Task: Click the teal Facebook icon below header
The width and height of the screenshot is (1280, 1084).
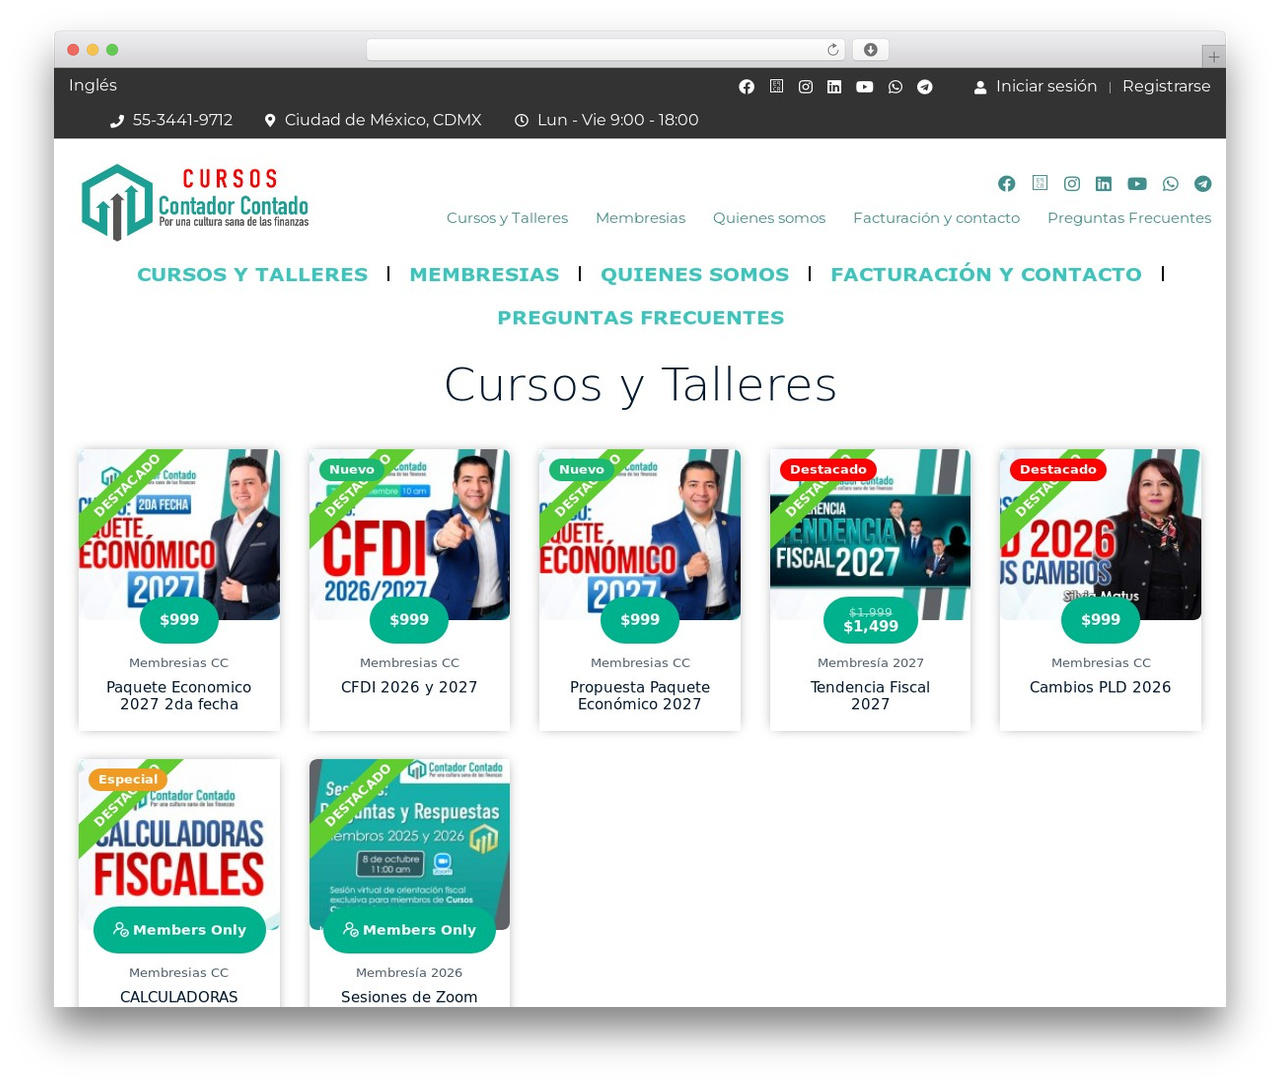Action: tap(1007, 183)
